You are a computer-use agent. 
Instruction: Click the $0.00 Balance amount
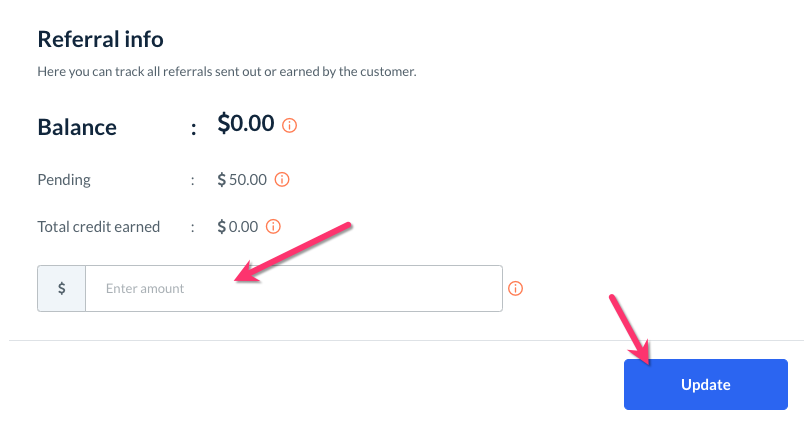[x=245, y=124]
